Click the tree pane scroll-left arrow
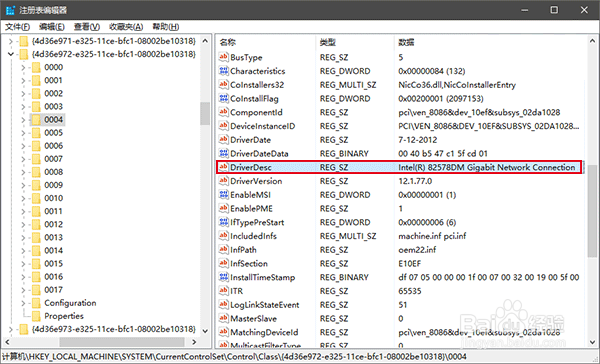Screen dimensions: 600x364 coord(7,342)
